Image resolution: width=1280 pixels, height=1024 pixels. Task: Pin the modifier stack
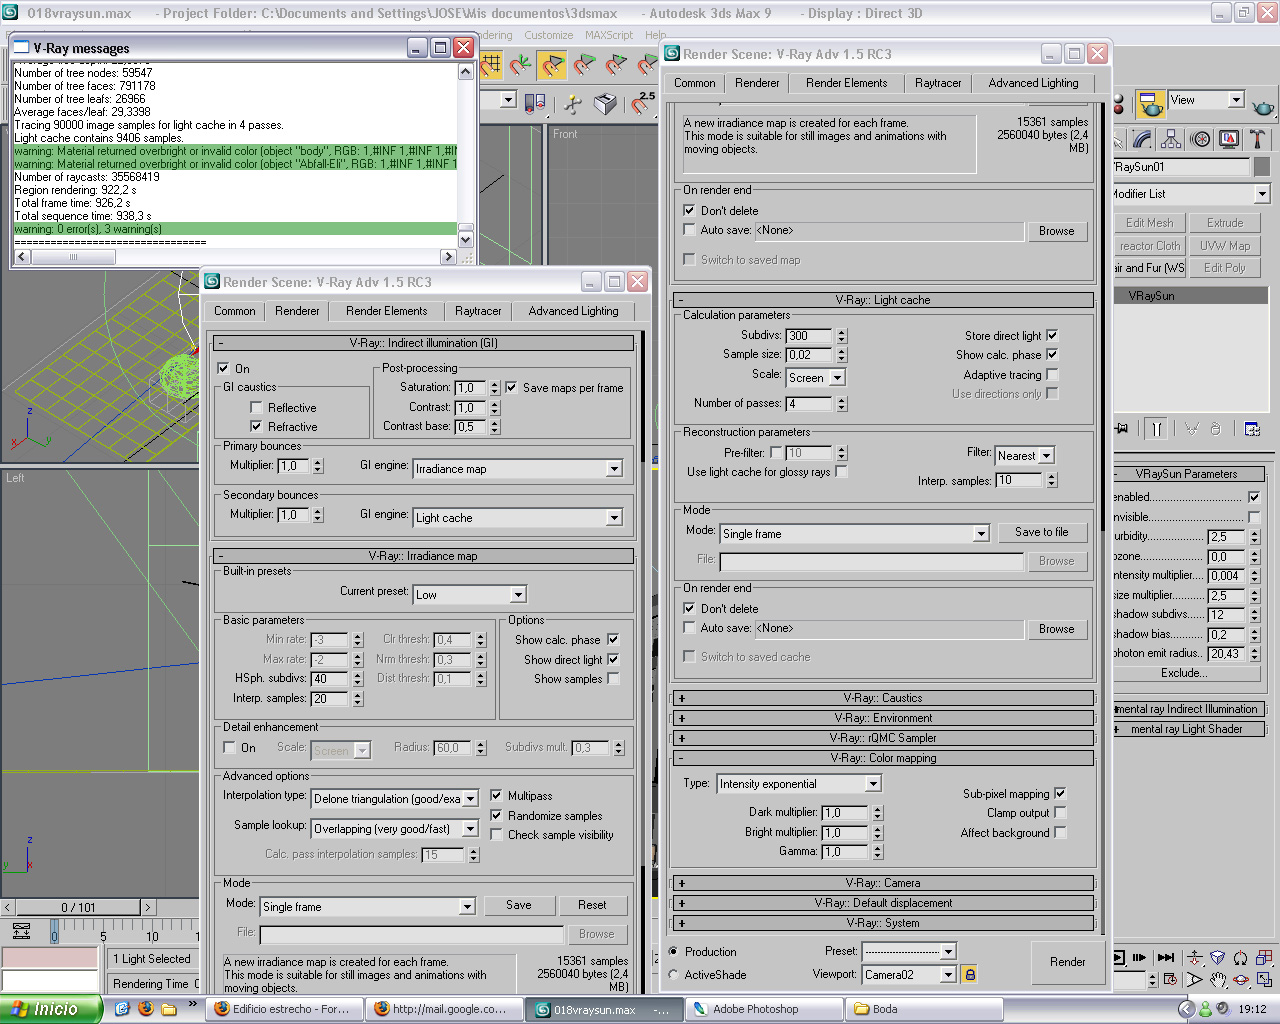pos(1122,429)
